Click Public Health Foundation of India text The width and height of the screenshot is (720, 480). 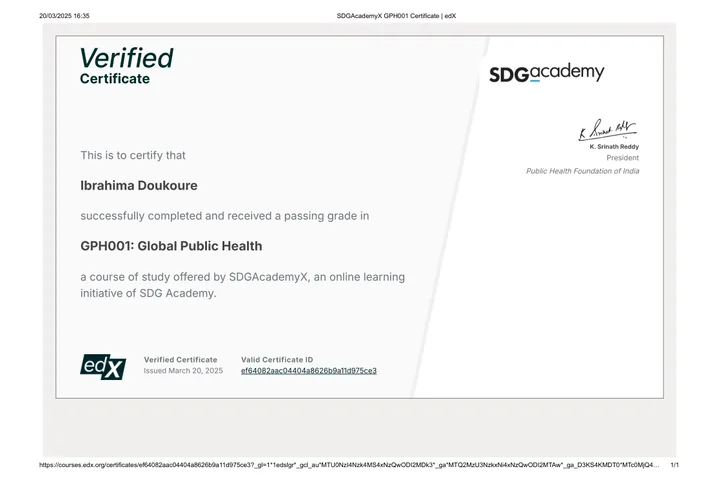coord(582,171)
